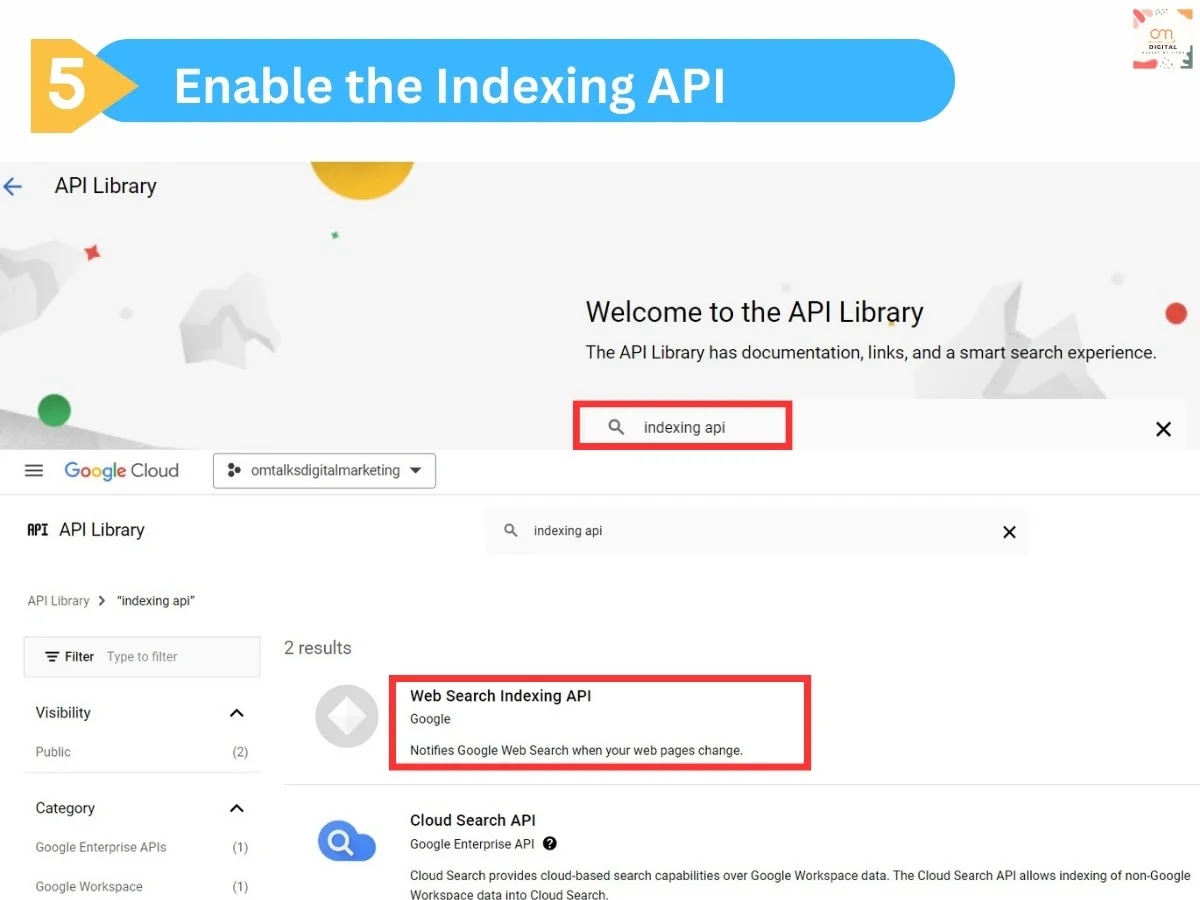Screen dimensions: 1200x900
Task: Select the Google Enterprise APIs category filter
Action: tap(101, 847)
